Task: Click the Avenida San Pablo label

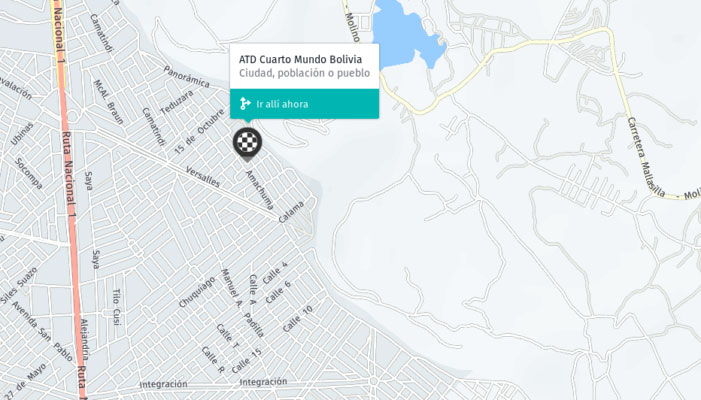Action: tap(42, 331)
